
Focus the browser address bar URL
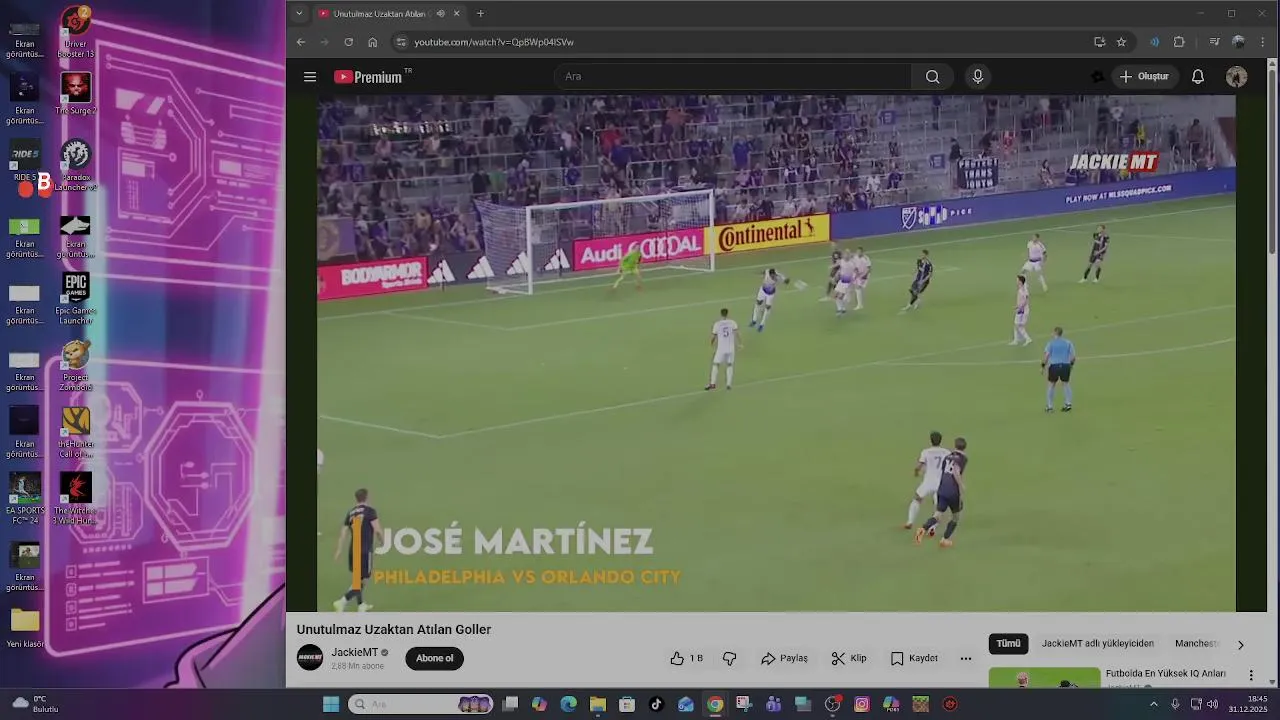(494, 42)
